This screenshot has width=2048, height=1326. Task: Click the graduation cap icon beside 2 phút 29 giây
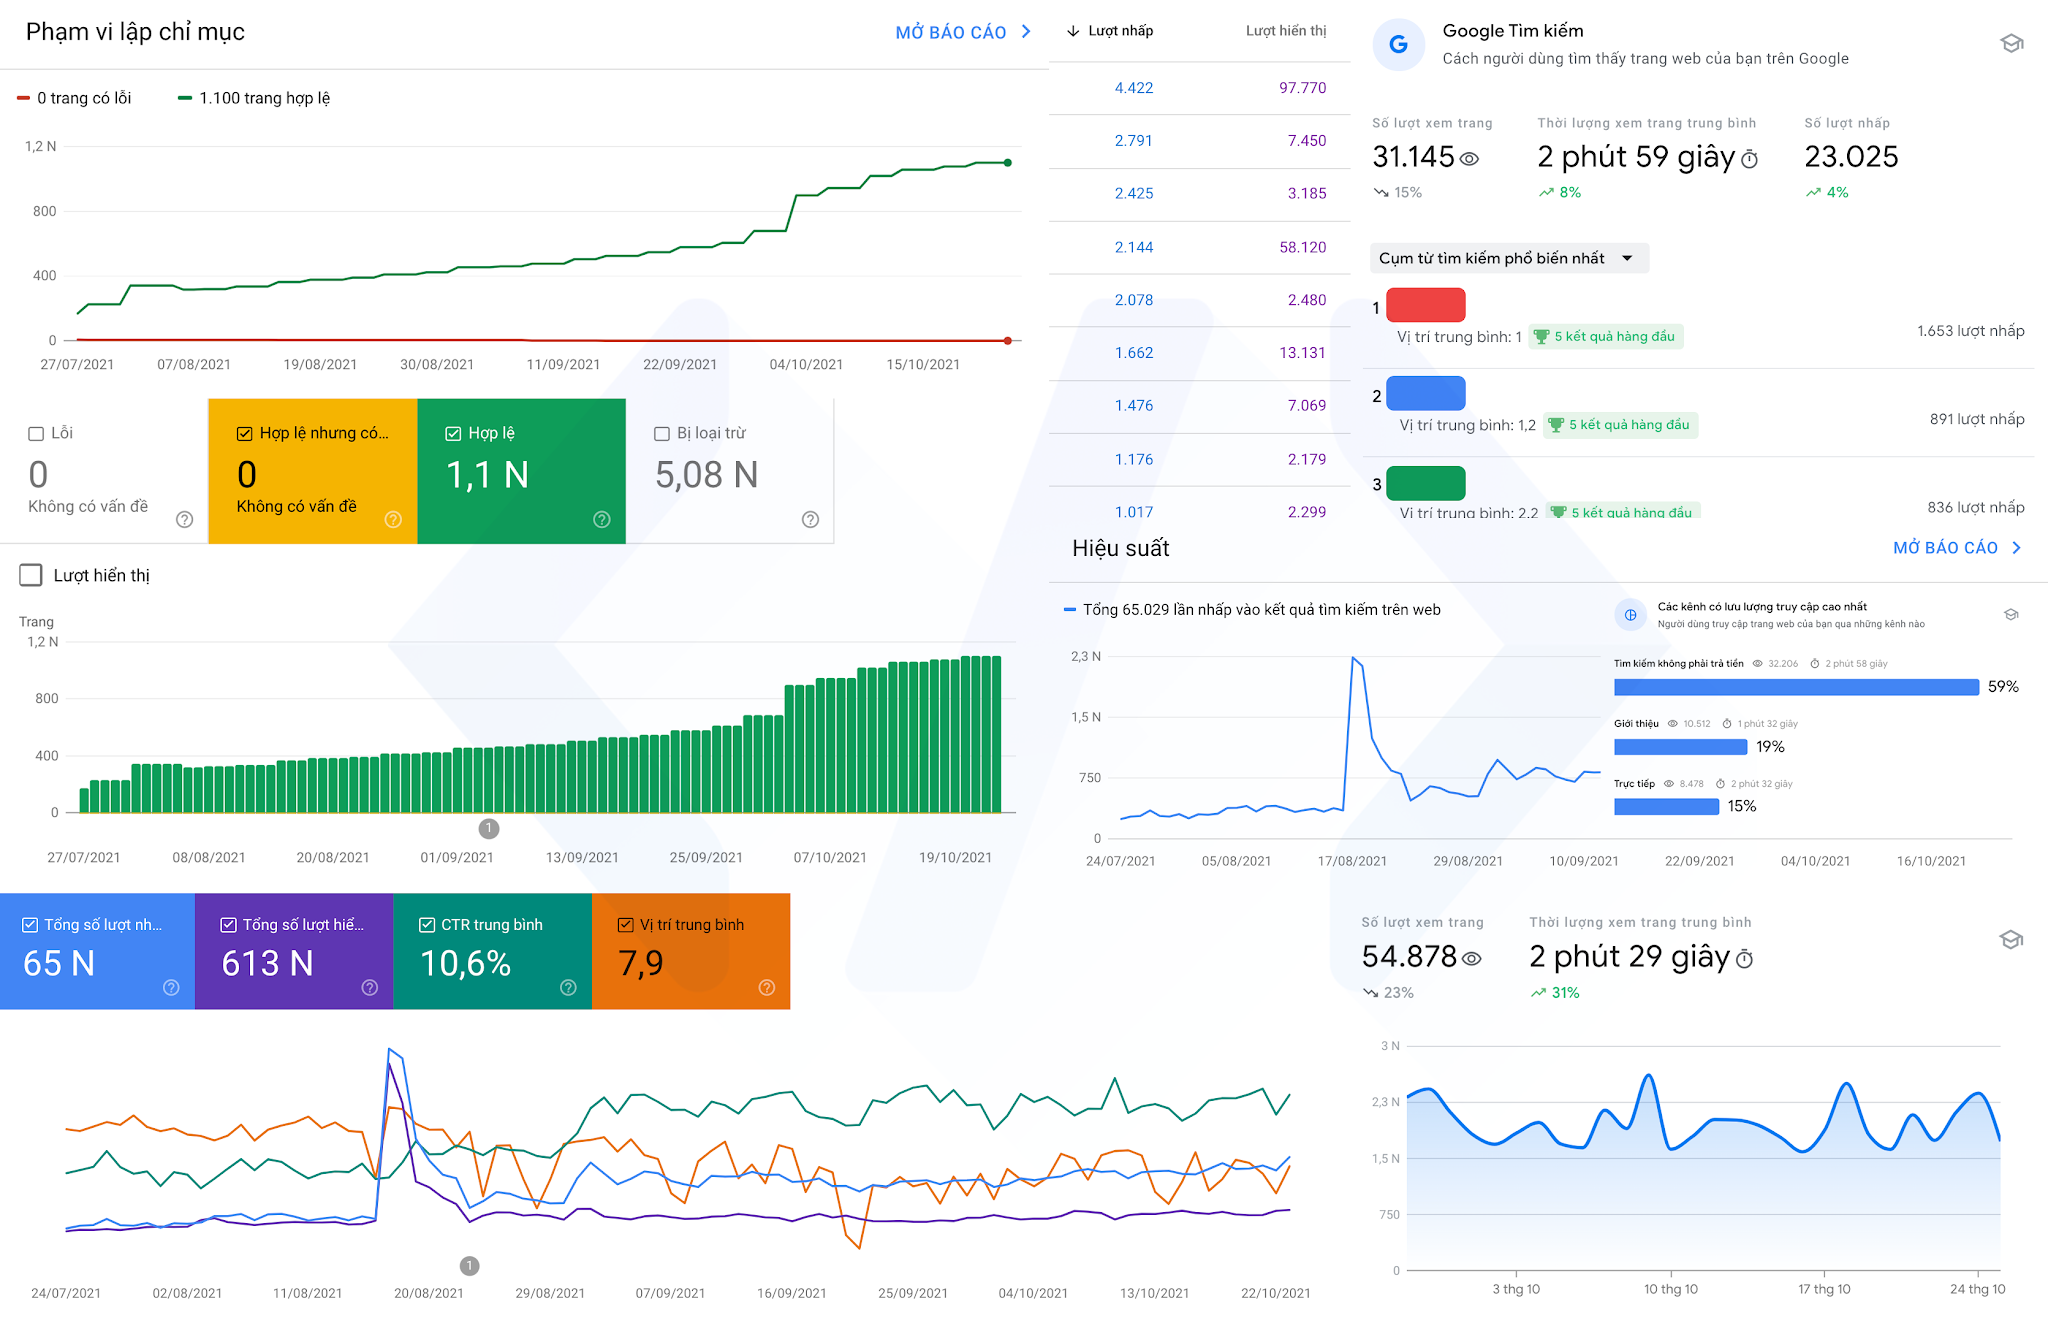click(2011, 939)
